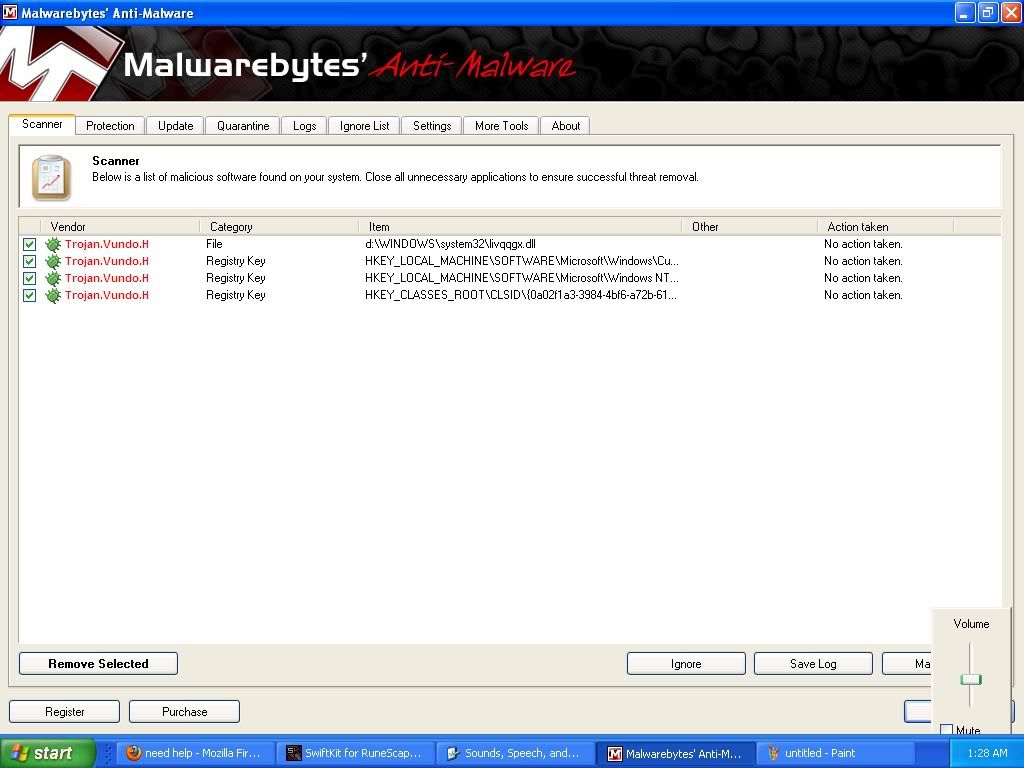
Task: Save the scan with Save Log
Action: (x=813, y=664)
